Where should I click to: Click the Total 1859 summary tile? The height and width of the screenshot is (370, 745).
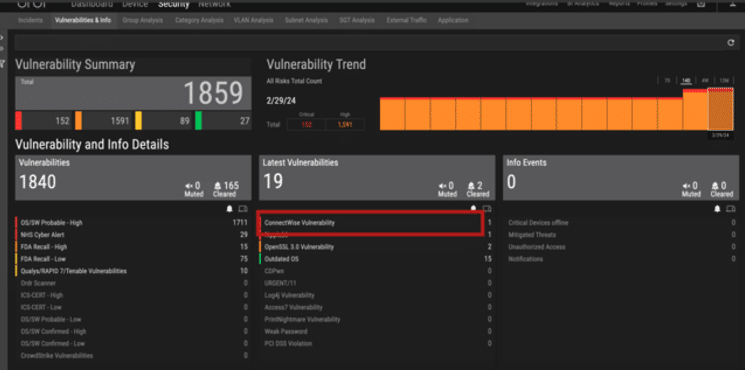pos(133,93)
